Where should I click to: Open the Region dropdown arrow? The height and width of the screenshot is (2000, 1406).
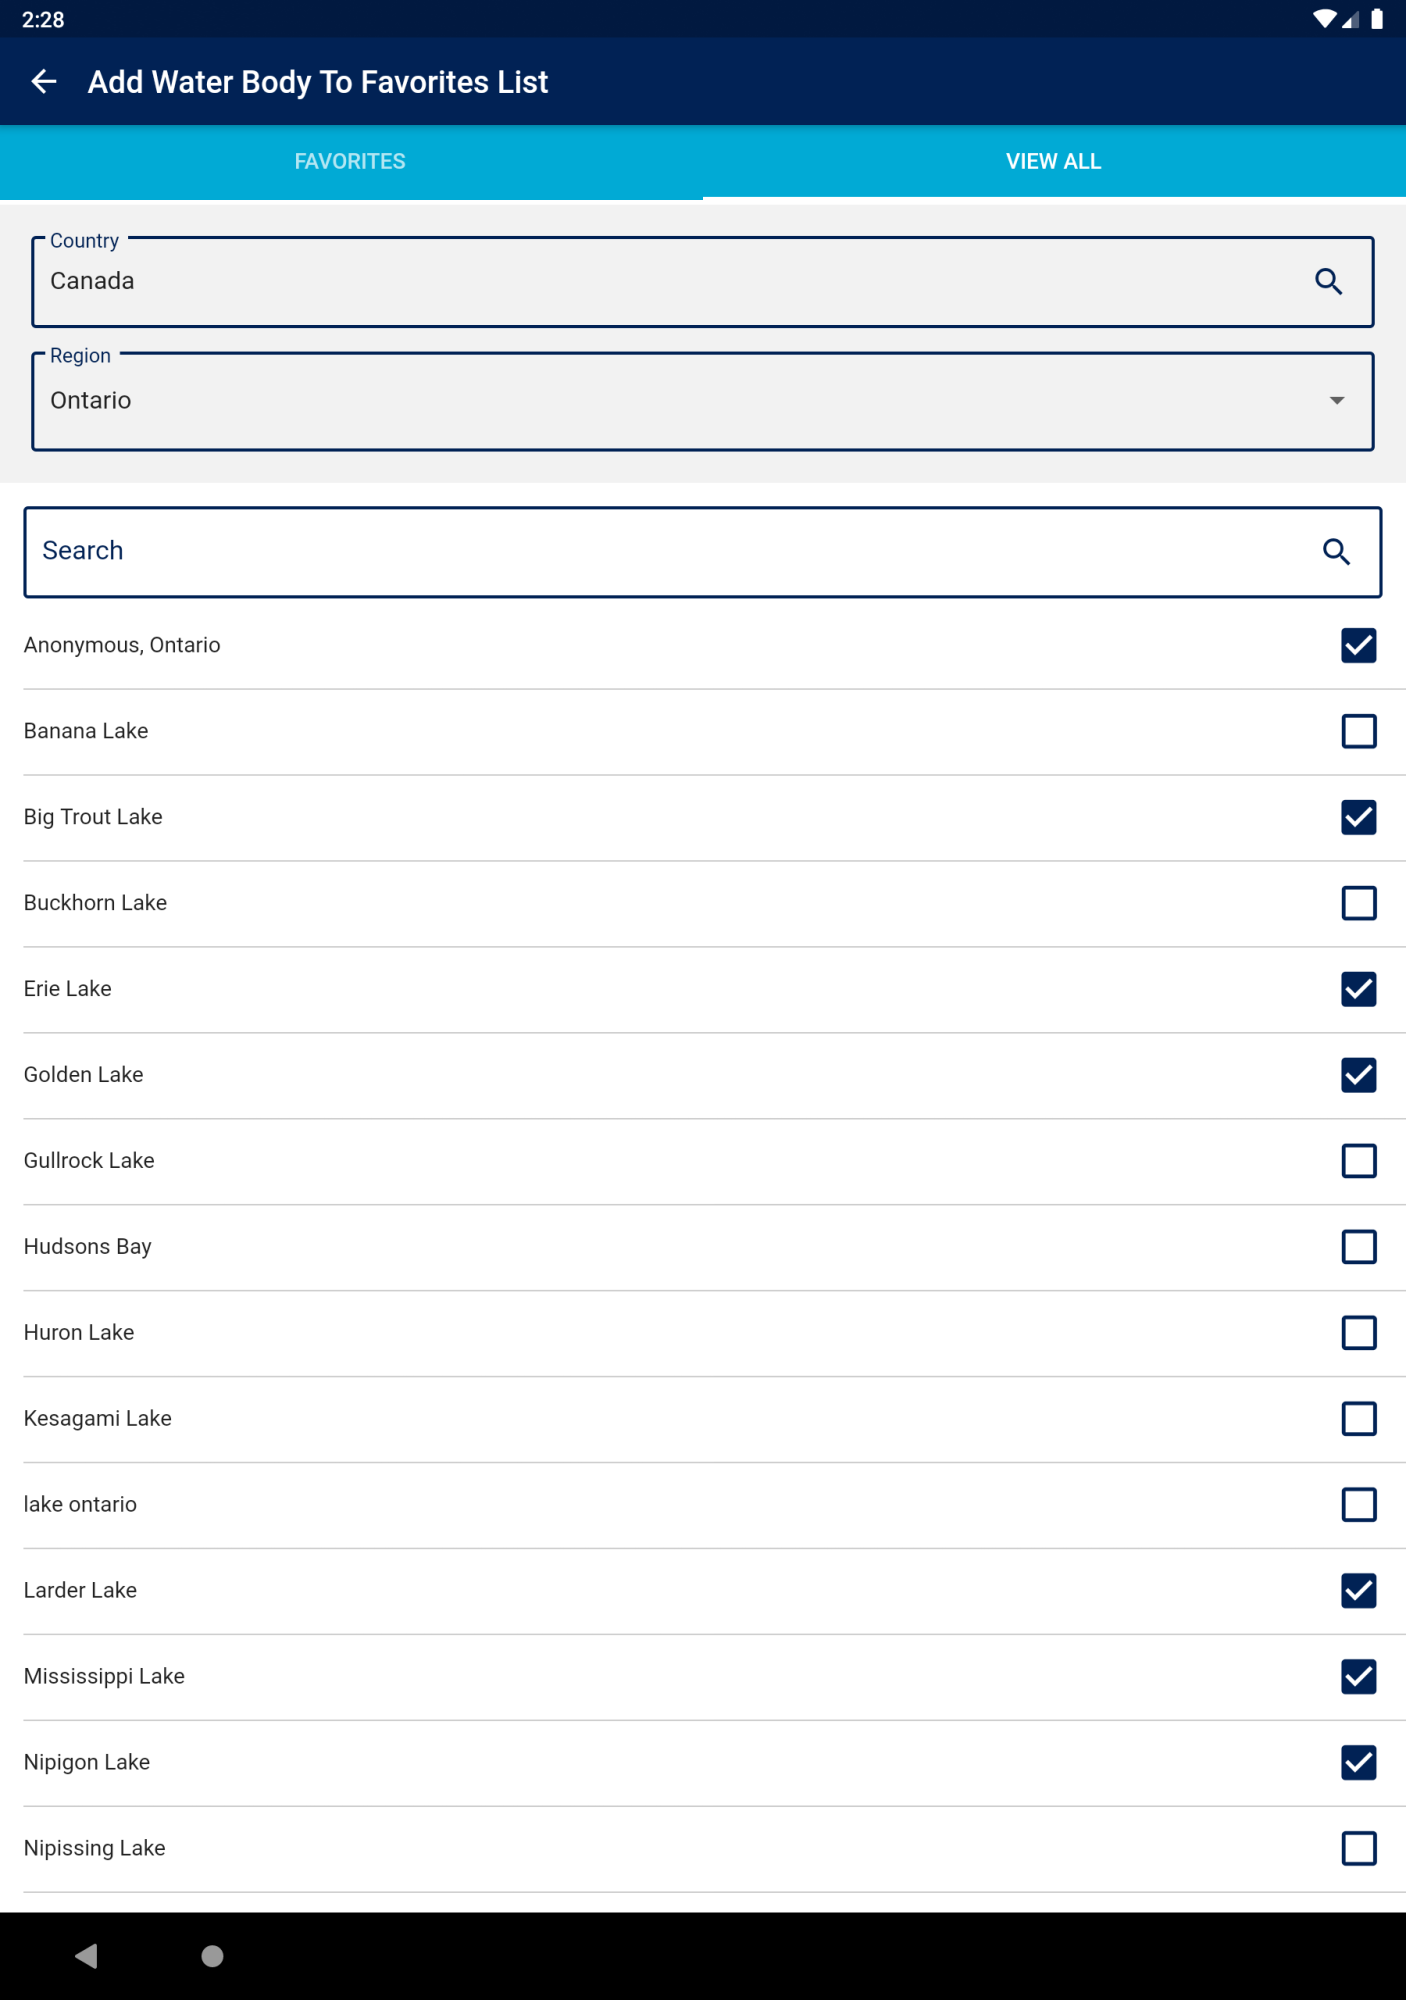1336,401
